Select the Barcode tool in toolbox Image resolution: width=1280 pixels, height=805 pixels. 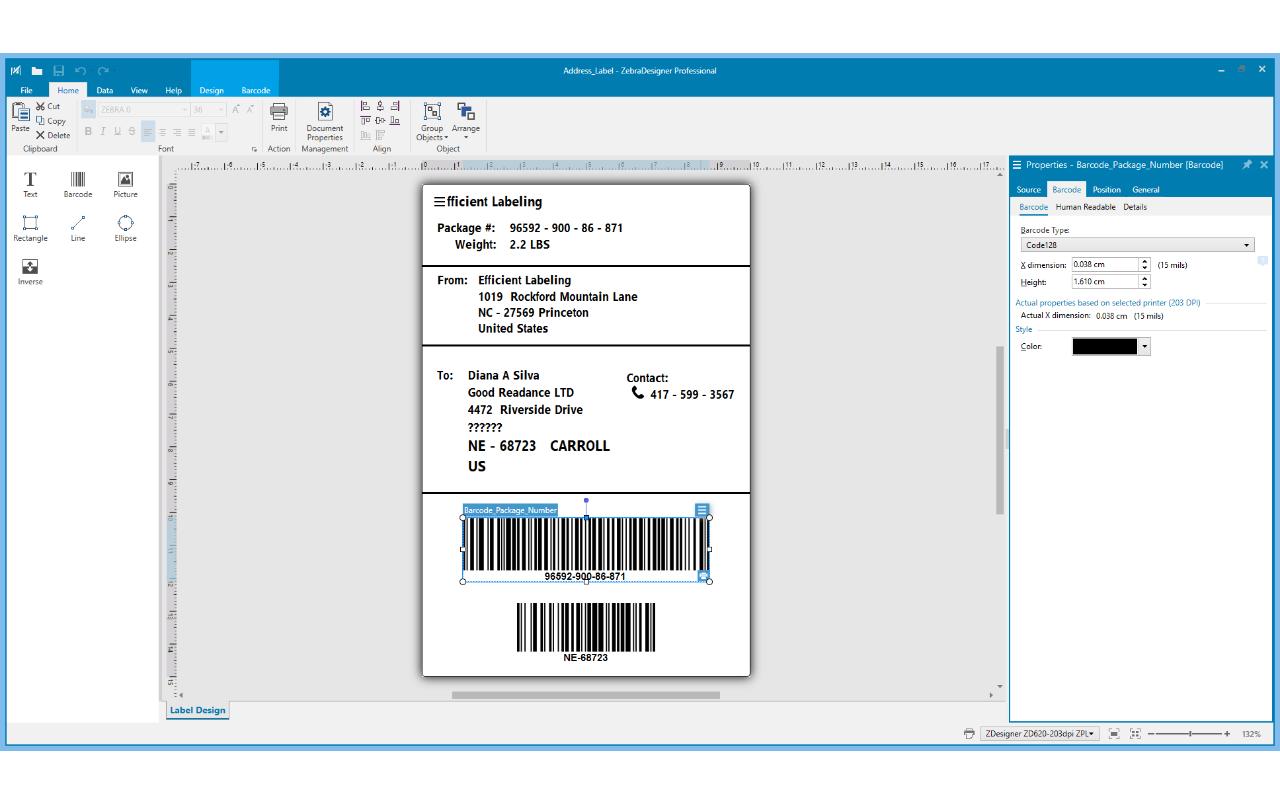78,184
